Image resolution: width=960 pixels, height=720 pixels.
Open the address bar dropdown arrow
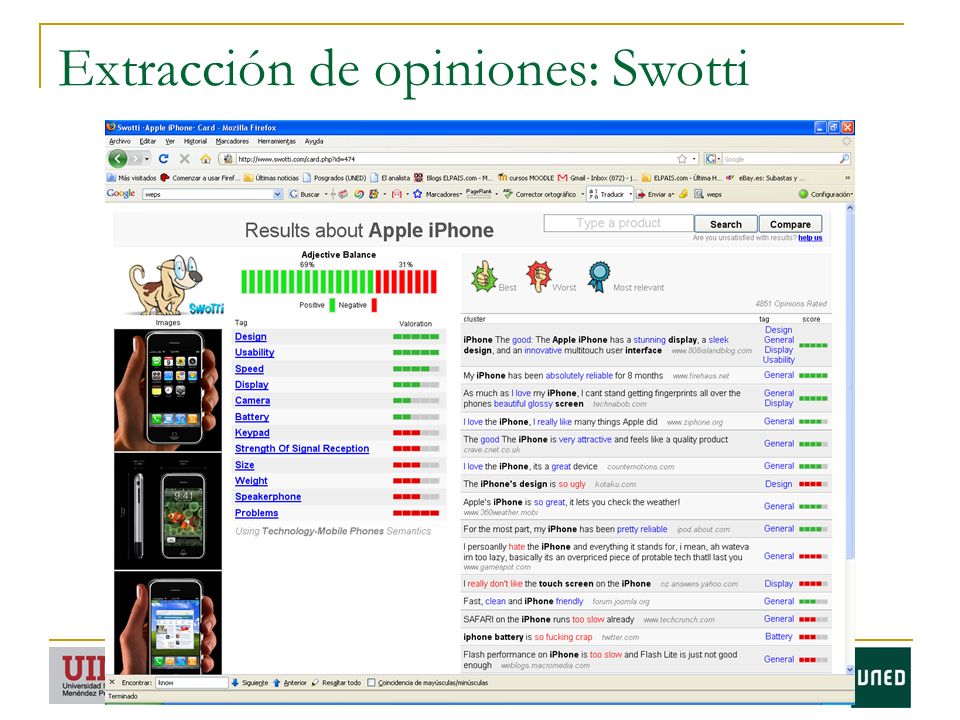(x=694, y=159)
